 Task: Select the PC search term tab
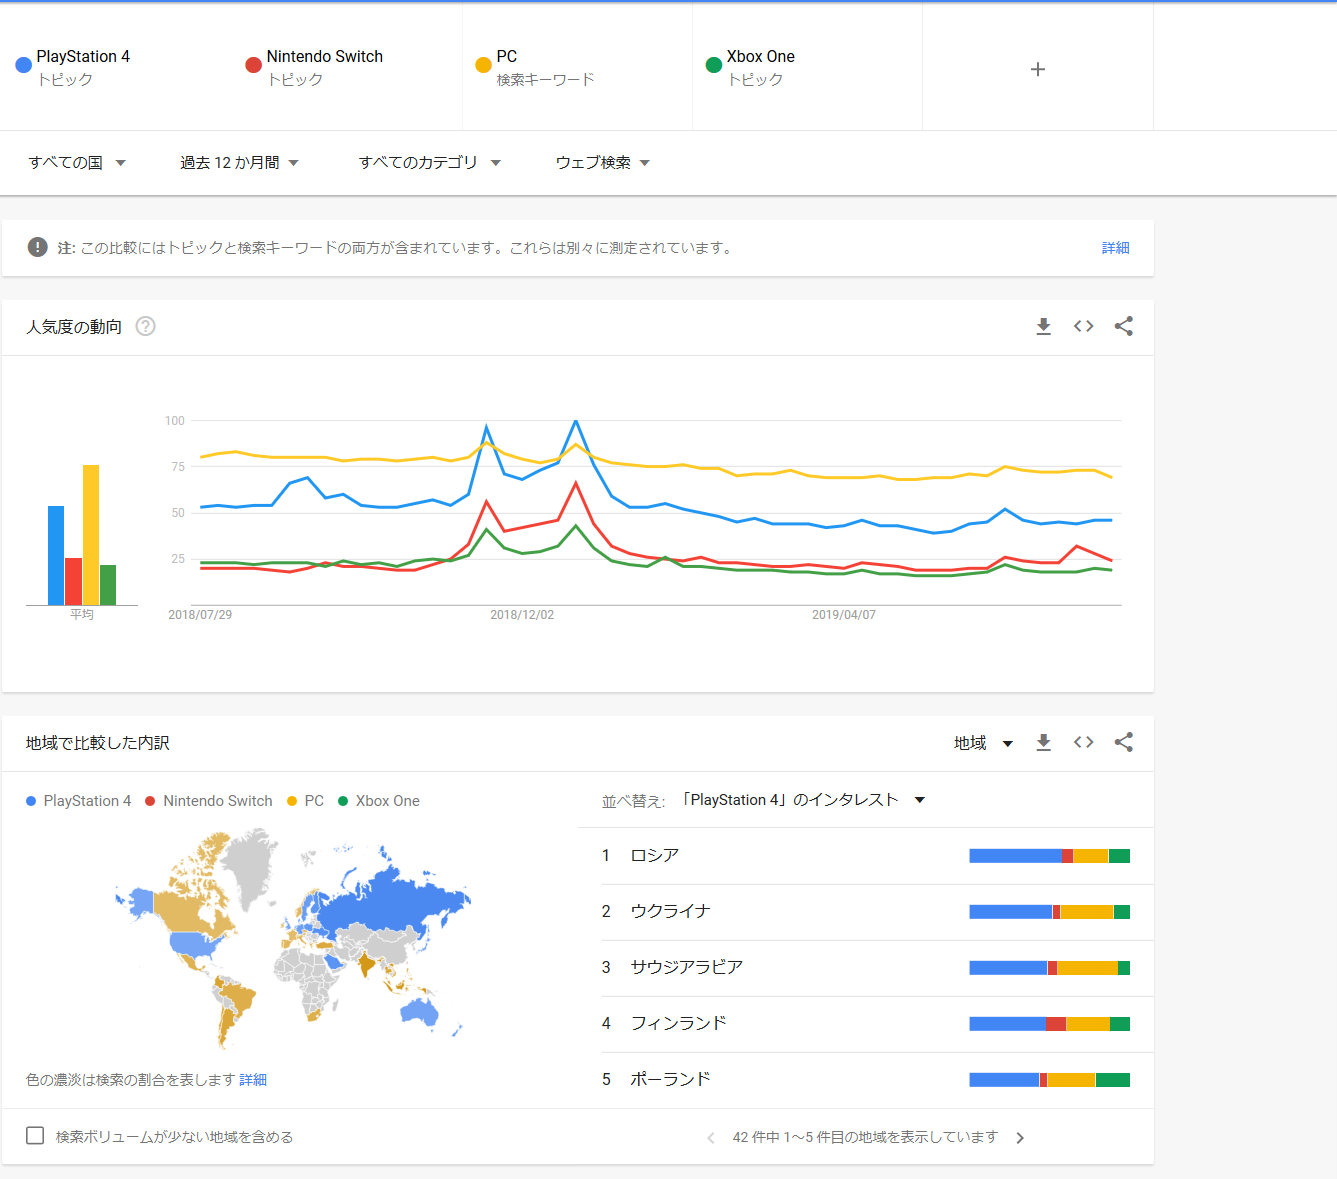[x=577, y=67]
